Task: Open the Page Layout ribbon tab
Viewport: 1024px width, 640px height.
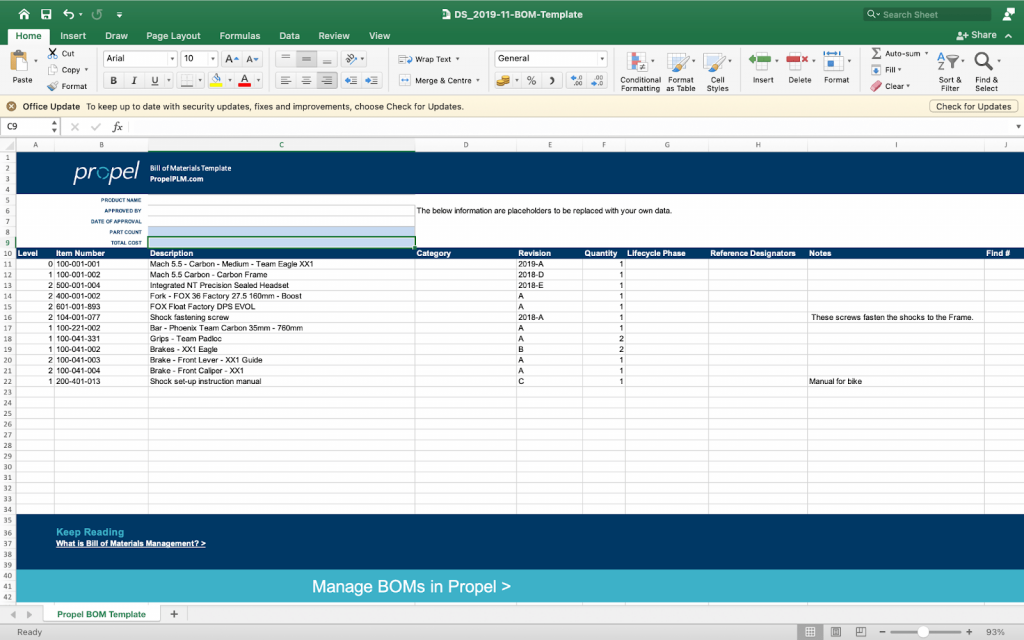Action: [173, 36]
